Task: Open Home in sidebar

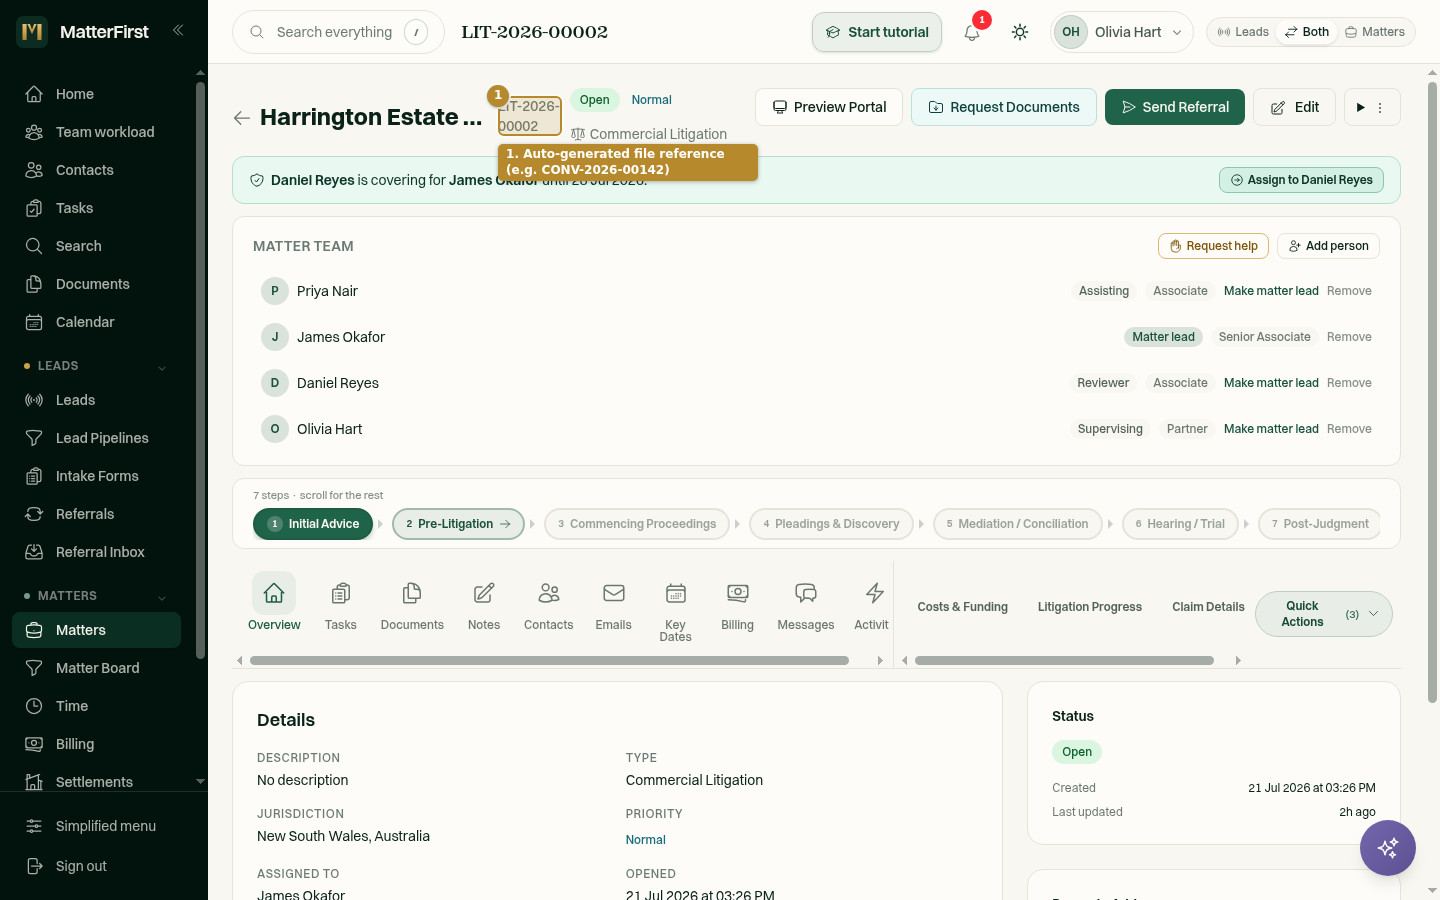Action: [96, 94]
